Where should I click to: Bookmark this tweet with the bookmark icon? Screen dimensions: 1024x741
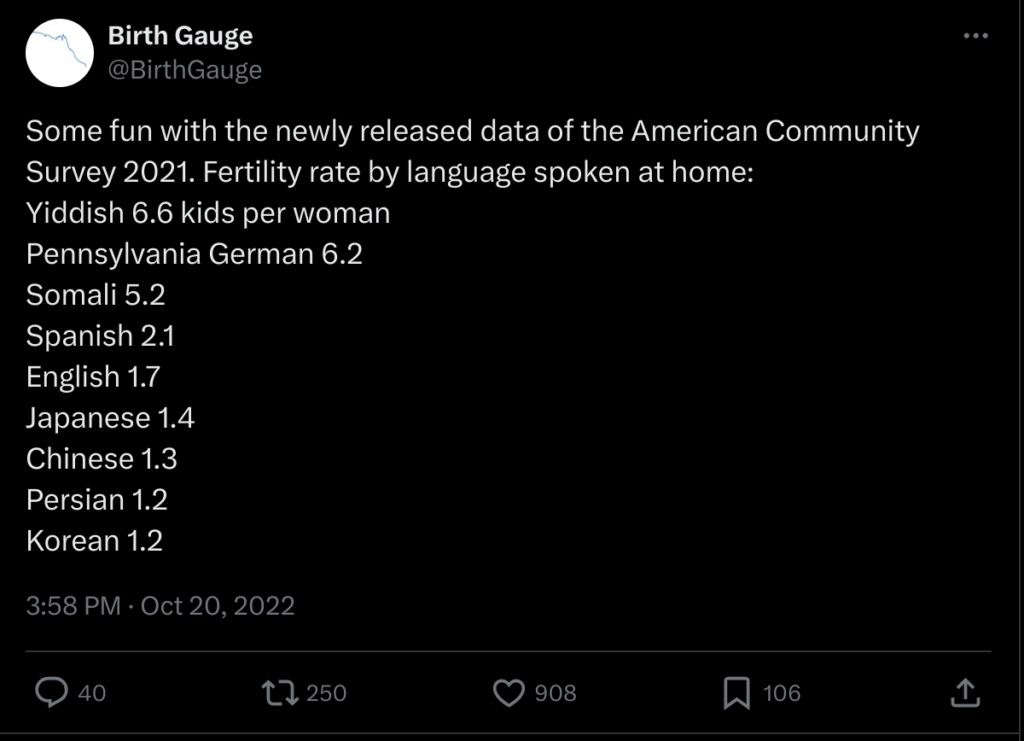[736, 692]
